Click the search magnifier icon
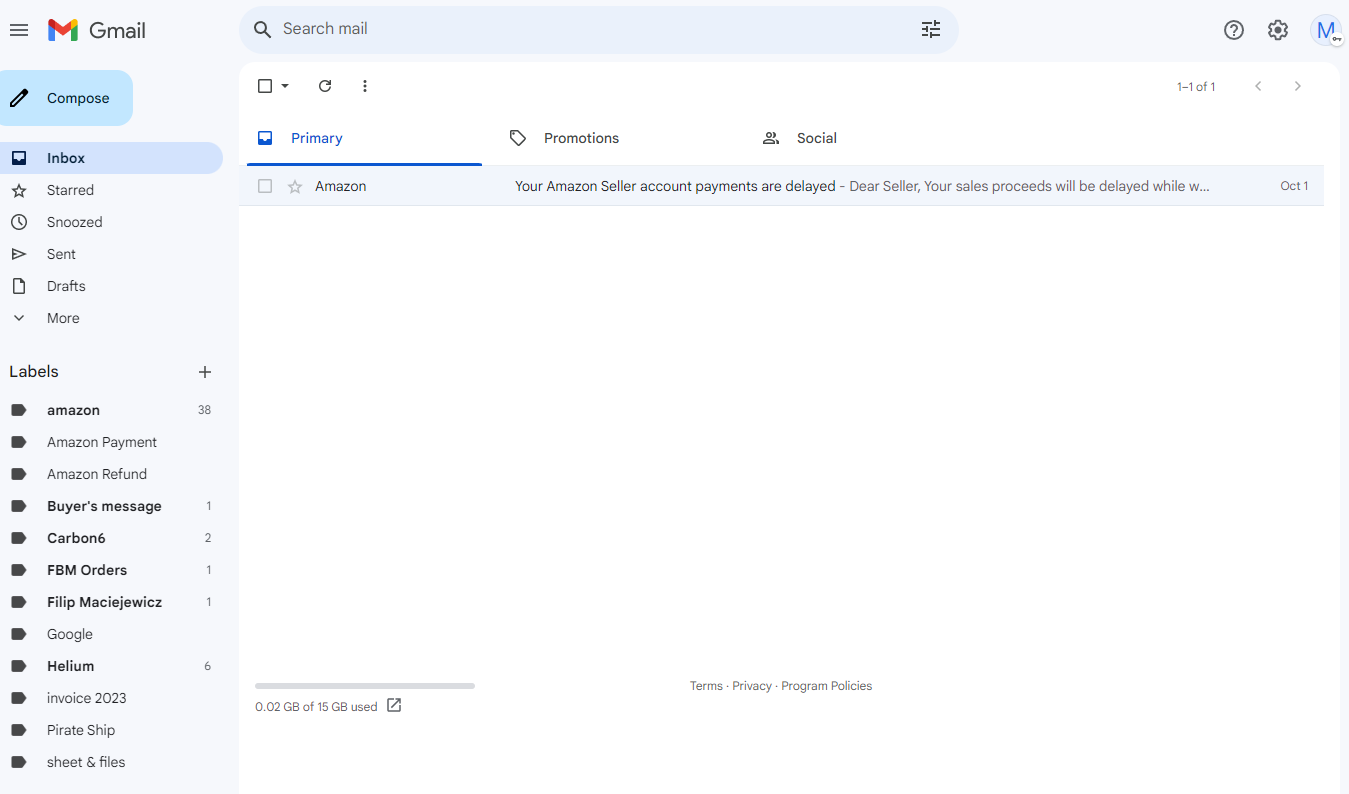 pyautogui.click(x=263, y=30)
